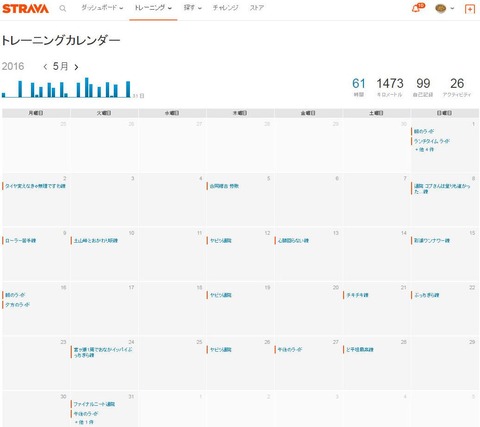The image size is (480, 427).
Task: Open the チャレンジ page
Action: [x=225, y=8]
